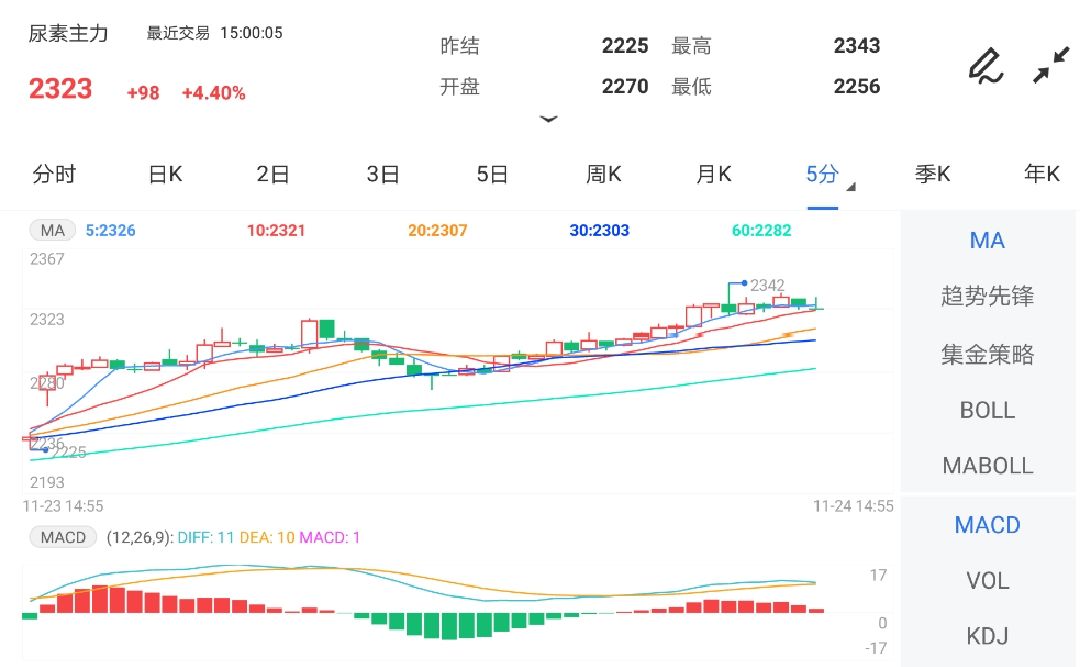
Task: Tap the collapse fullscreen arrows icon
Action: click(1051, 65)
